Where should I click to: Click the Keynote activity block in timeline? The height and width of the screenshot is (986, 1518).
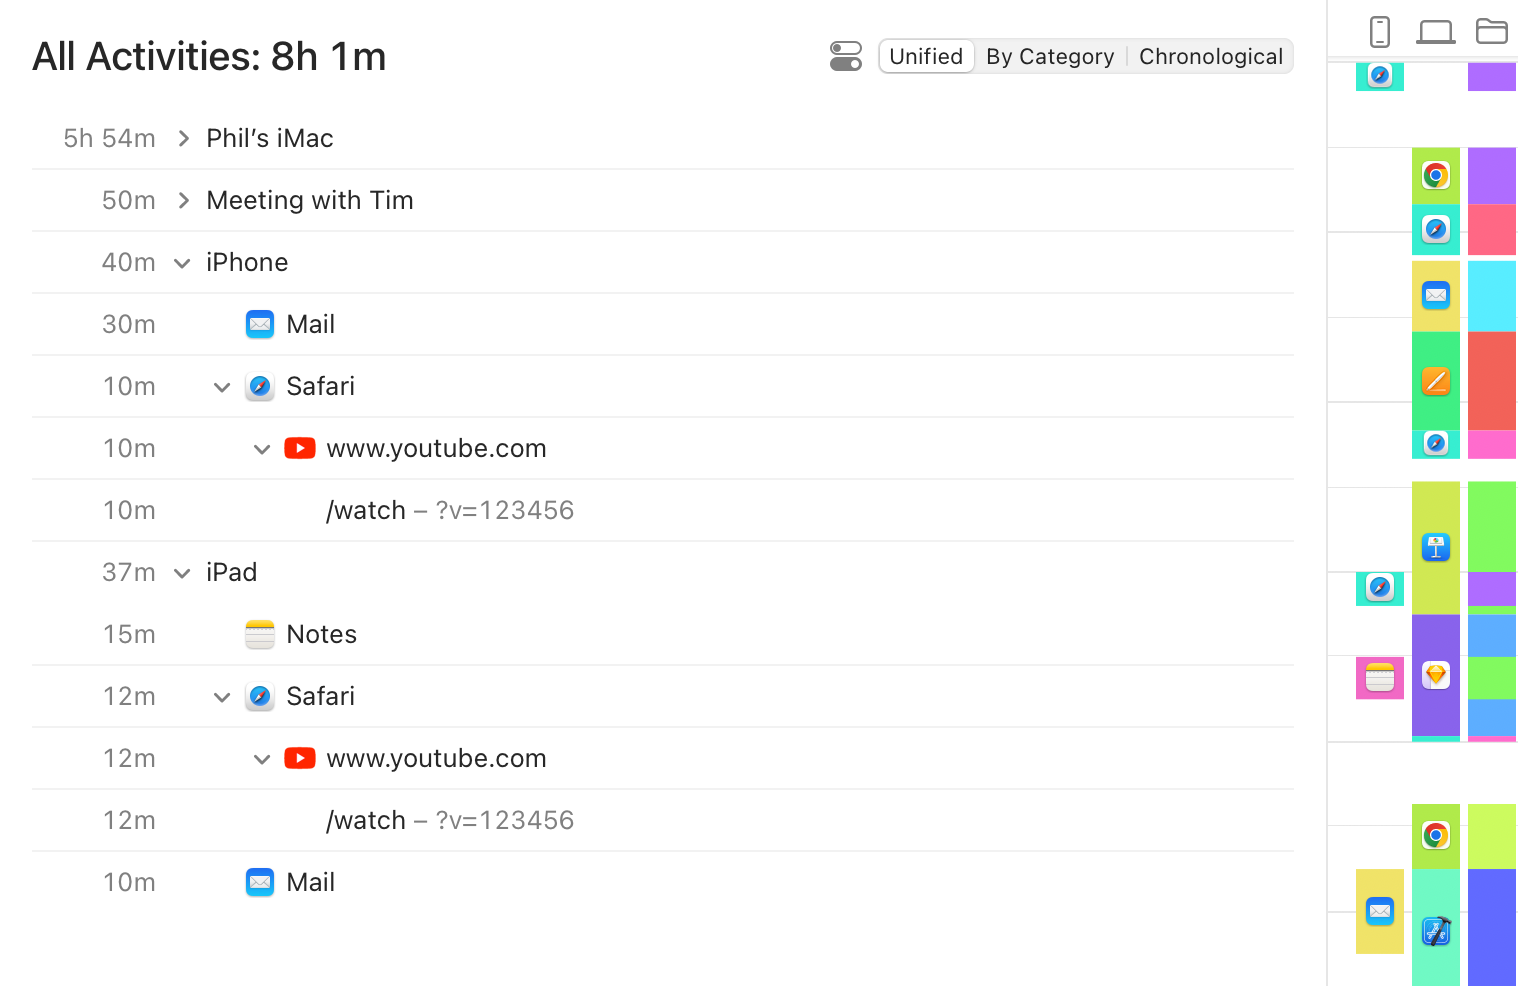pyautogui.click(x=1436, y=547)
